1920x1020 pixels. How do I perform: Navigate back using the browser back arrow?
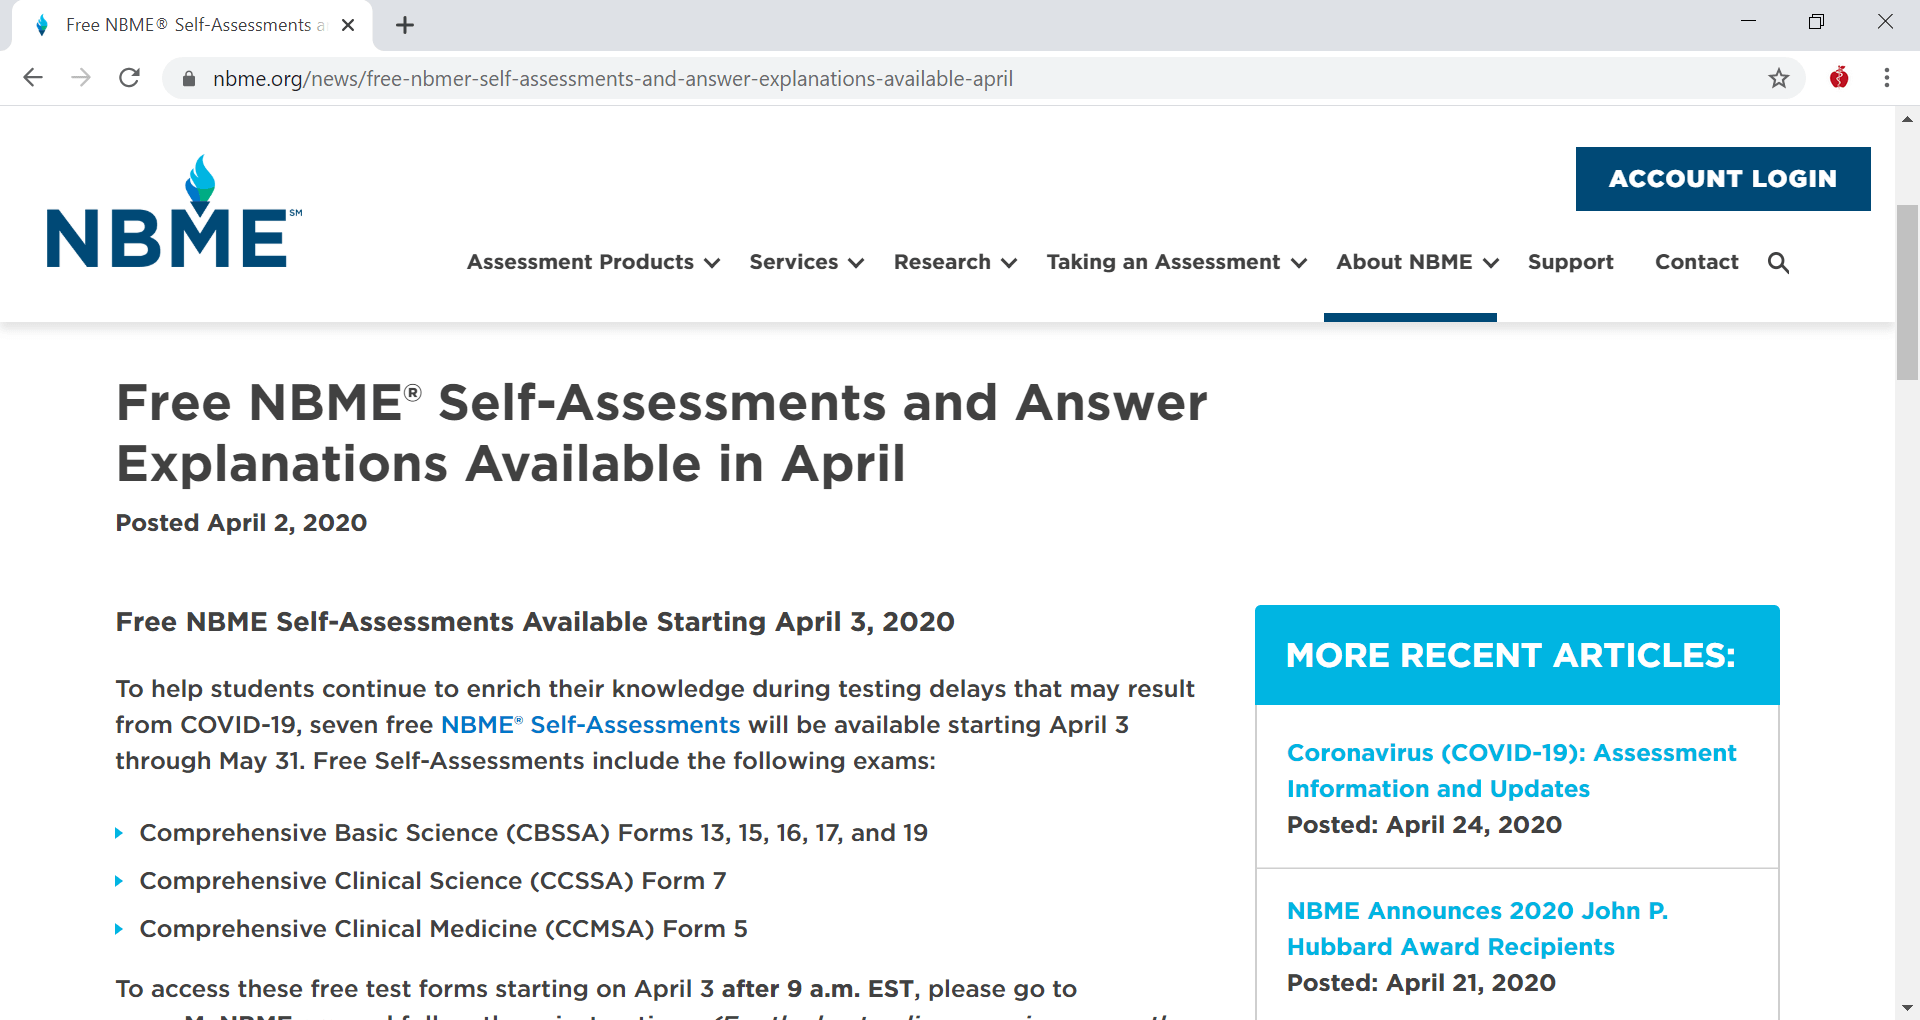point(33,78)
